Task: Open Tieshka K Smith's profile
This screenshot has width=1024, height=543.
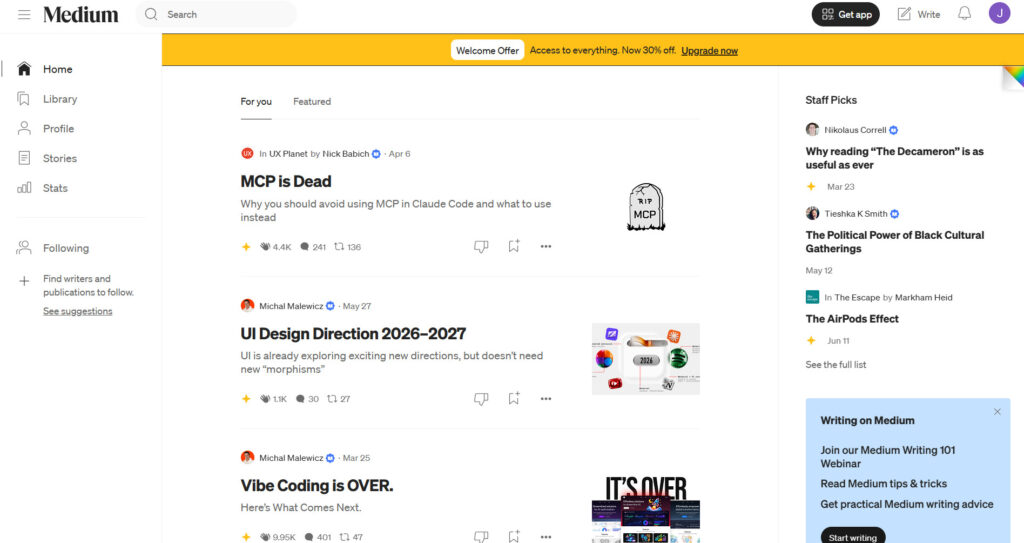Action: pos(856,214)
